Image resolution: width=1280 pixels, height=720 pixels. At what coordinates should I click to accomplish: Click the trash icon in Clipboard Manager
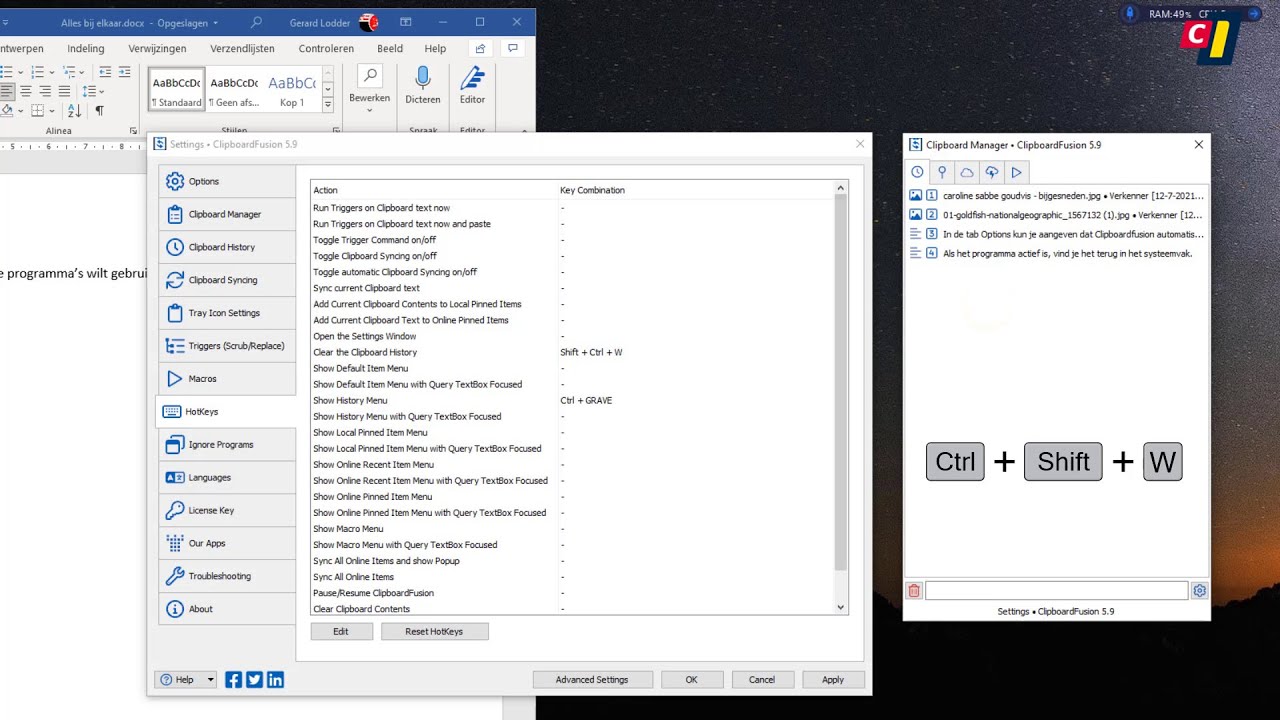[914, 591]
